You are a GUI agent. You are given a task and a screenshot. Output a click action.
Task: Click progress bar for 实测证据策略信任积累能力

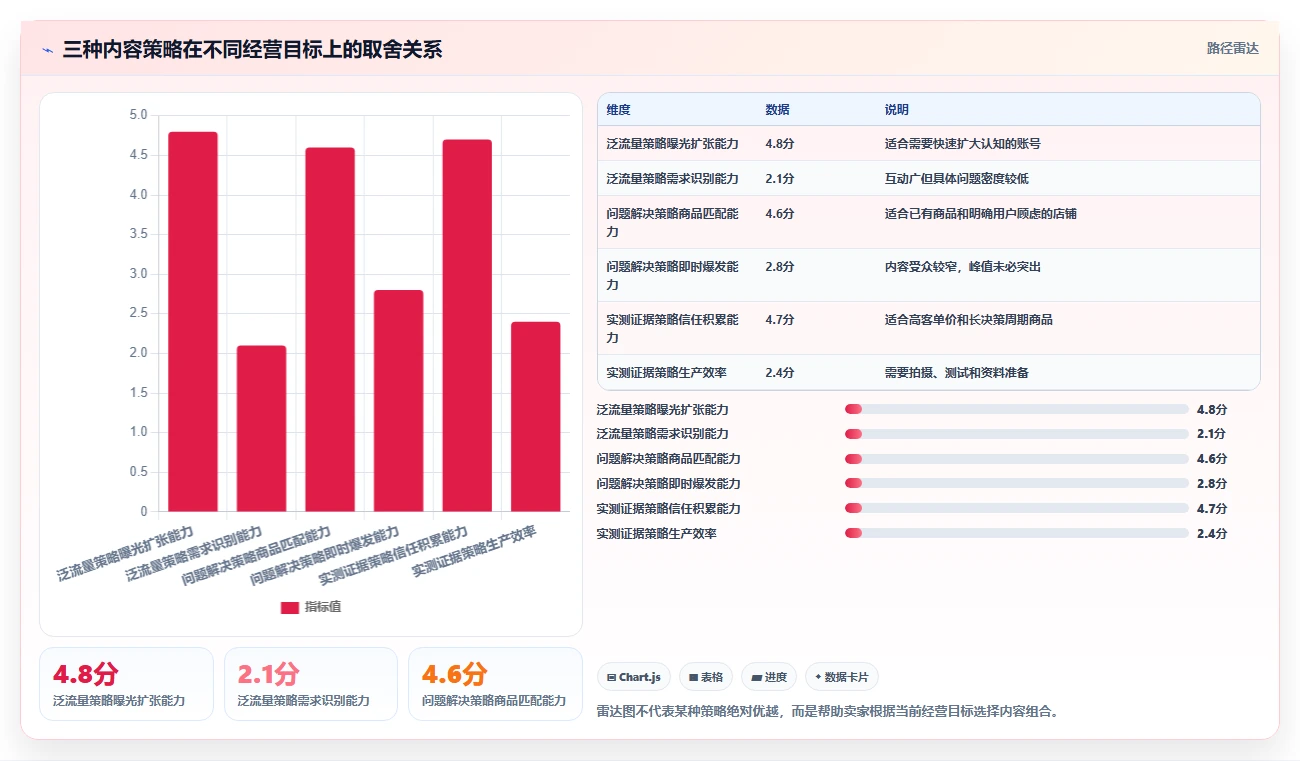pos(1016,509)
